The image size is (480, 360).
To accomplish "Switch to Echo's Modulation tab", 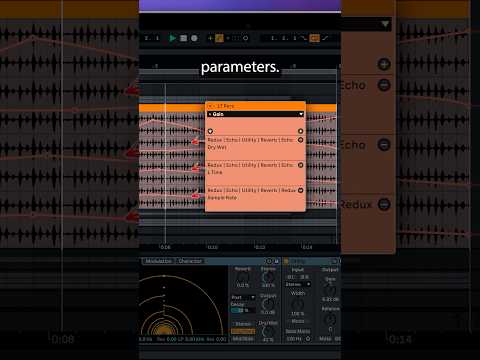I will [x=158, y=261].
